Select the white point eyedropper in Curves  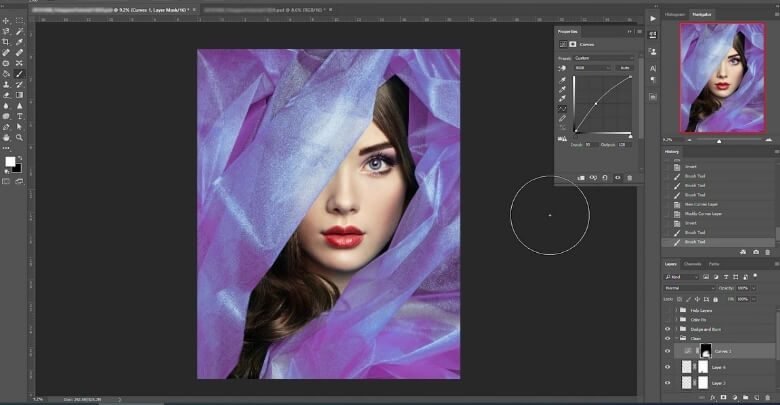(563, 99)
